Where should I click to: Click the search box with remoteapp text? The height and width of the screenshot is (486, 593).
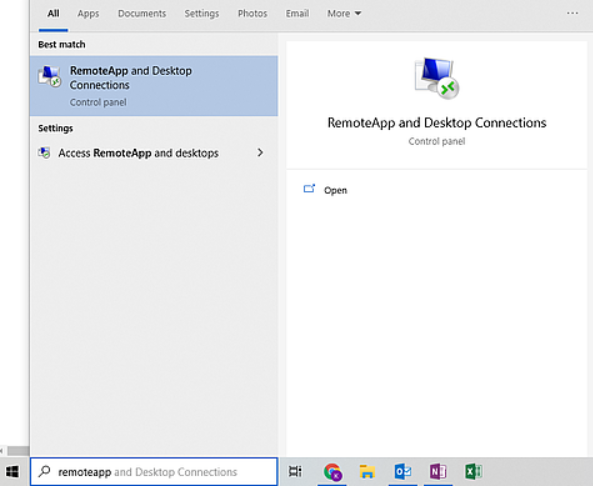pyautogui.click(x=154, y=472)
